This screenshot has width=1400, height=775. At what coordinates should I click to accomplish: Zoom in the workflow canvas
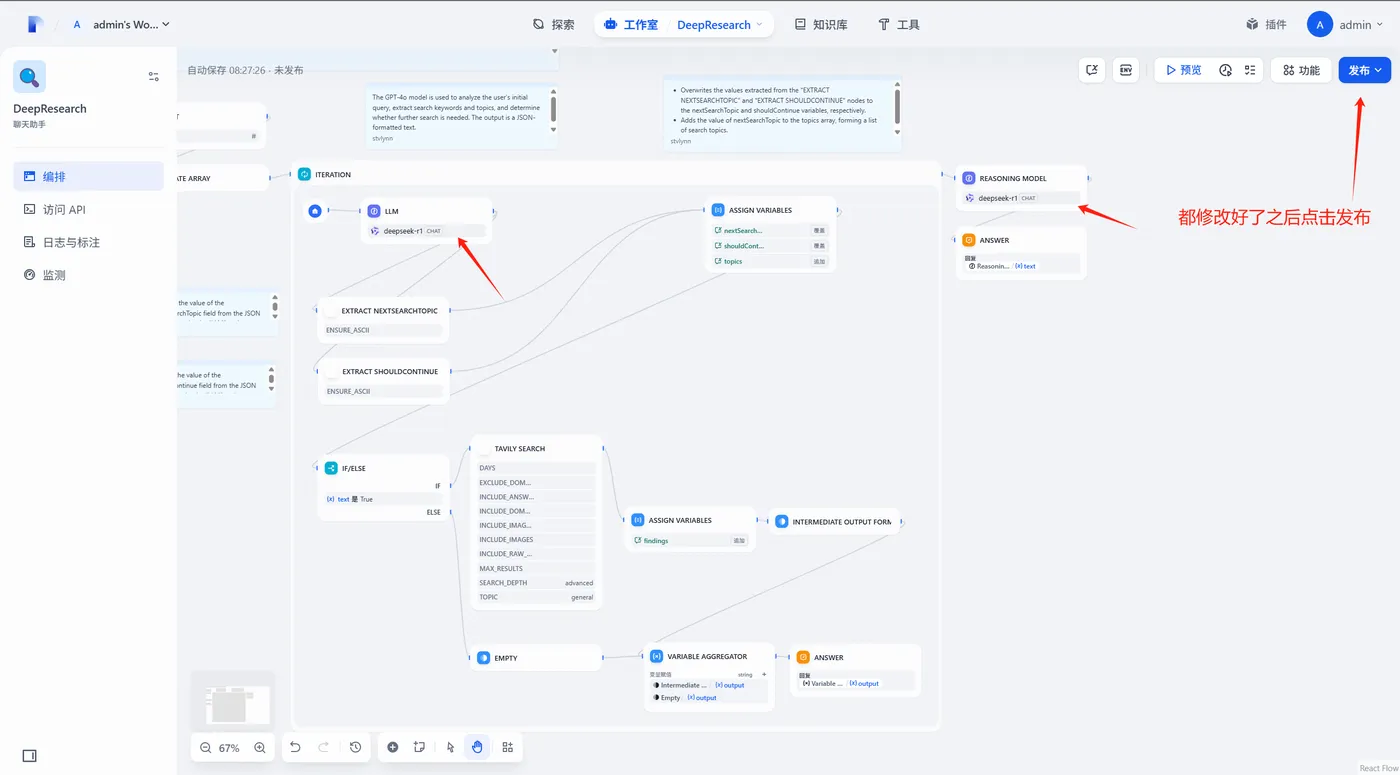[x=260, y=748]
